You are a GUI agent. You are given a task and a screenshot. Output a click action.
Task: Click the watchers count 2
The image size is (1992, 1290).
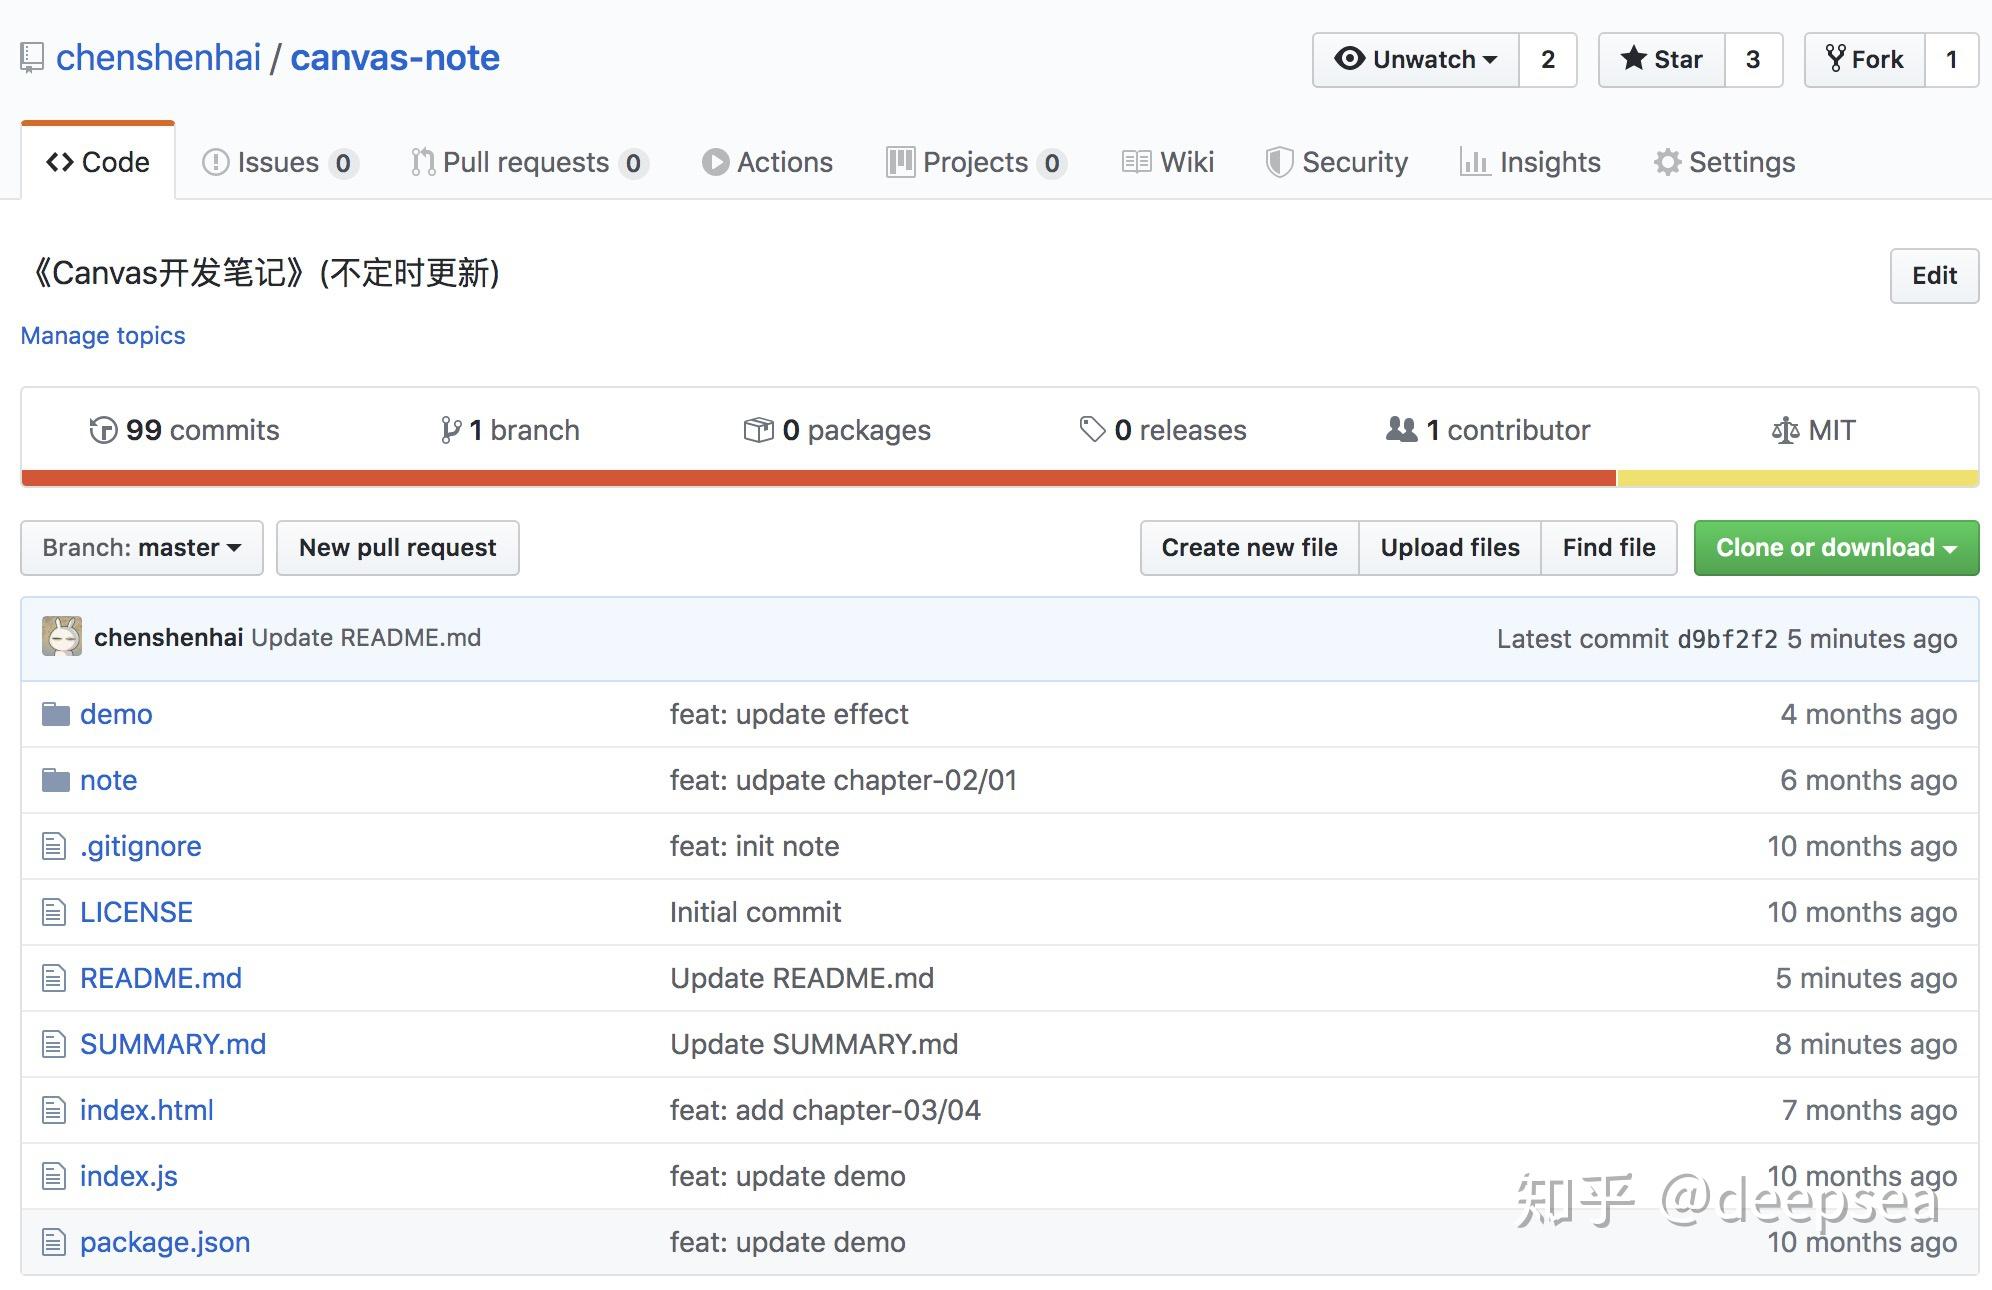click(1548, 60)
